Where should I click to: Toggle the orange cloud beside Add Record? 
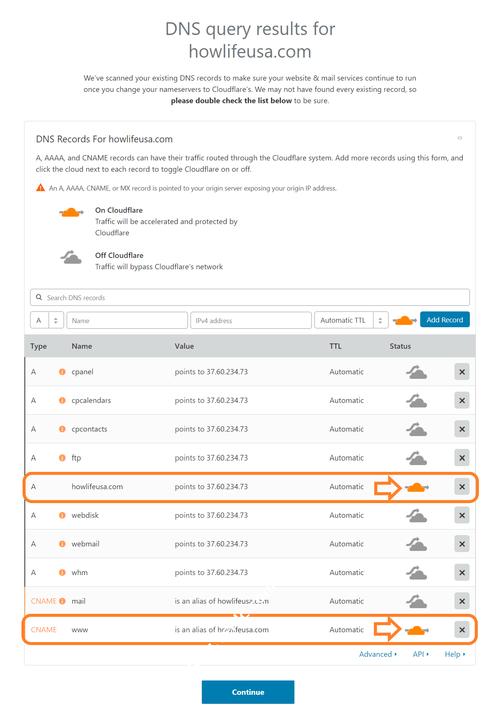(x=404, y=320)
